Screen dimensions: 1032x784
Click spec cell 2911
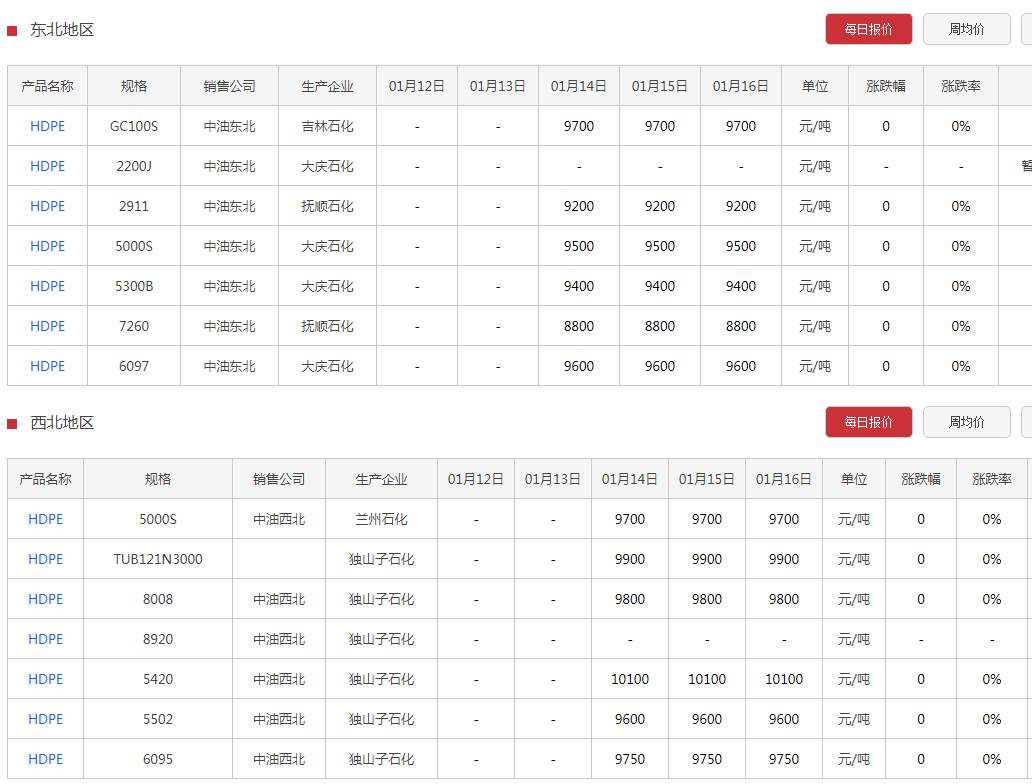coord(134,207)
